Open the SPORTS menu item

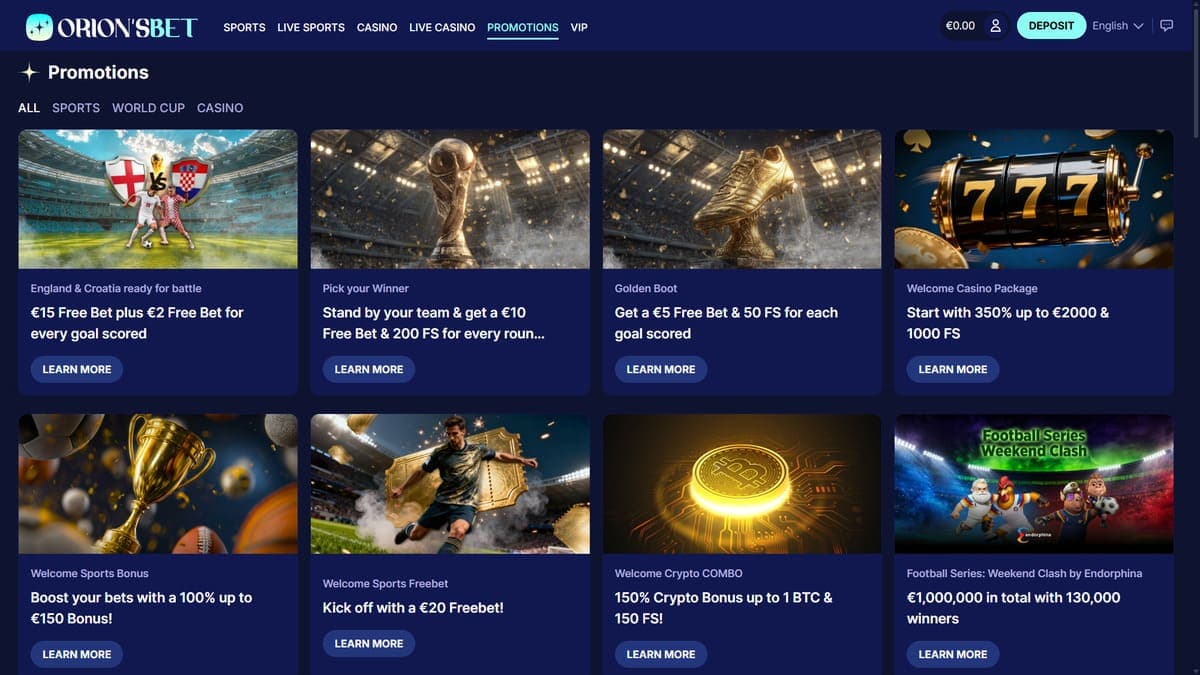(x=244, y=27)
